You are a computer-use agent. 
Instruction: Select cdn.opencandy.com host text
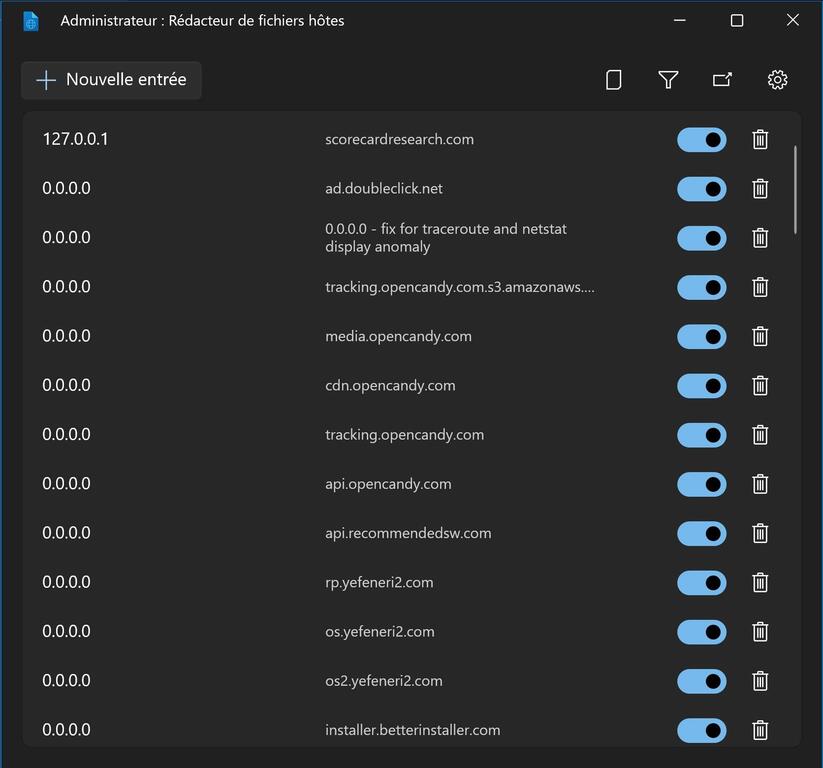(x=390, y=385)
